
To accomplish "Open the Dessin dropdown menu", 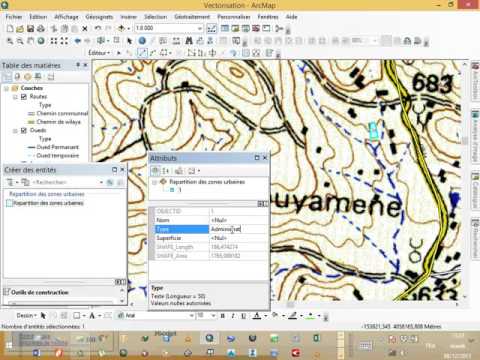I will point(27,315).
